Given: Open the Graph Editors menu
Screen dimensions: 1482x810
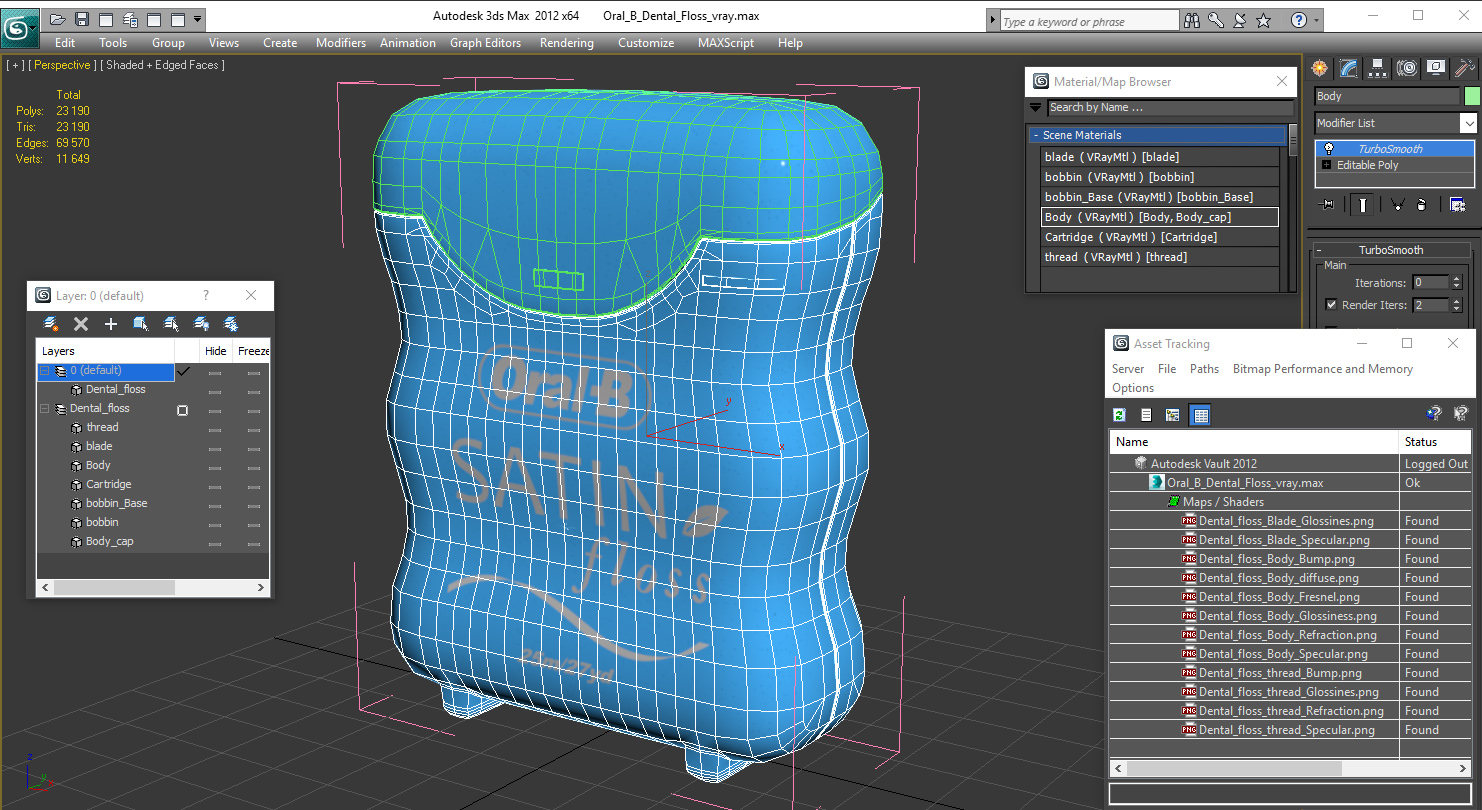Looking at the screenshot, I should [485, 43].
